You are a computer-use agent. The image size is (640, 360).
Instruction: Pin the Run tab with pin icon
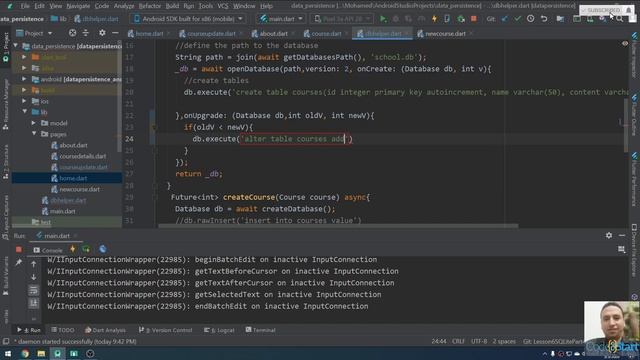coord(18,263)
